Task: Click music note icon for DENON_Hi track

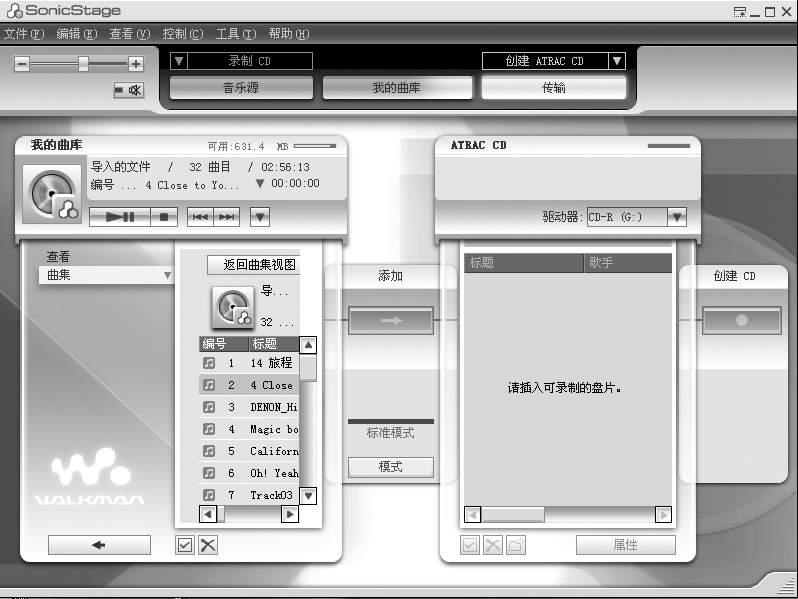Action: coord(209,407)
